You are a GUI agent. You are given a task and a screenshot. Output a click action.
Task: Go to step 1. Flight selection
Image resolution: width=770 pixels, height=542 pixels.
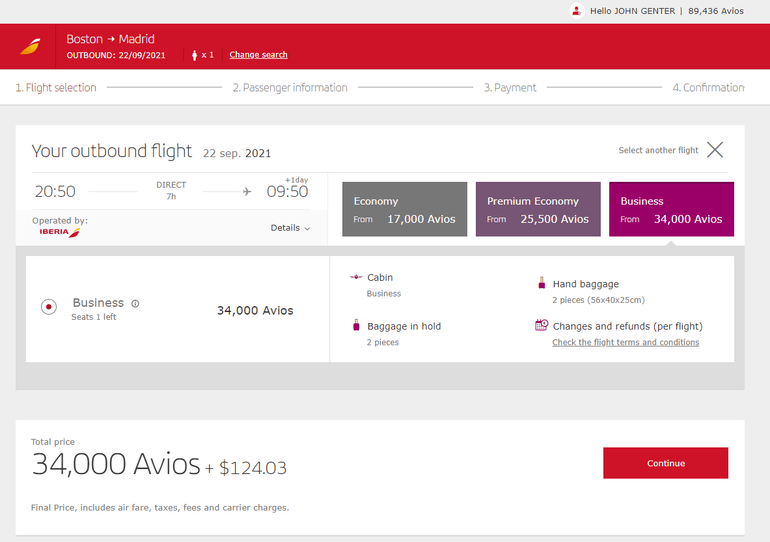56,88
